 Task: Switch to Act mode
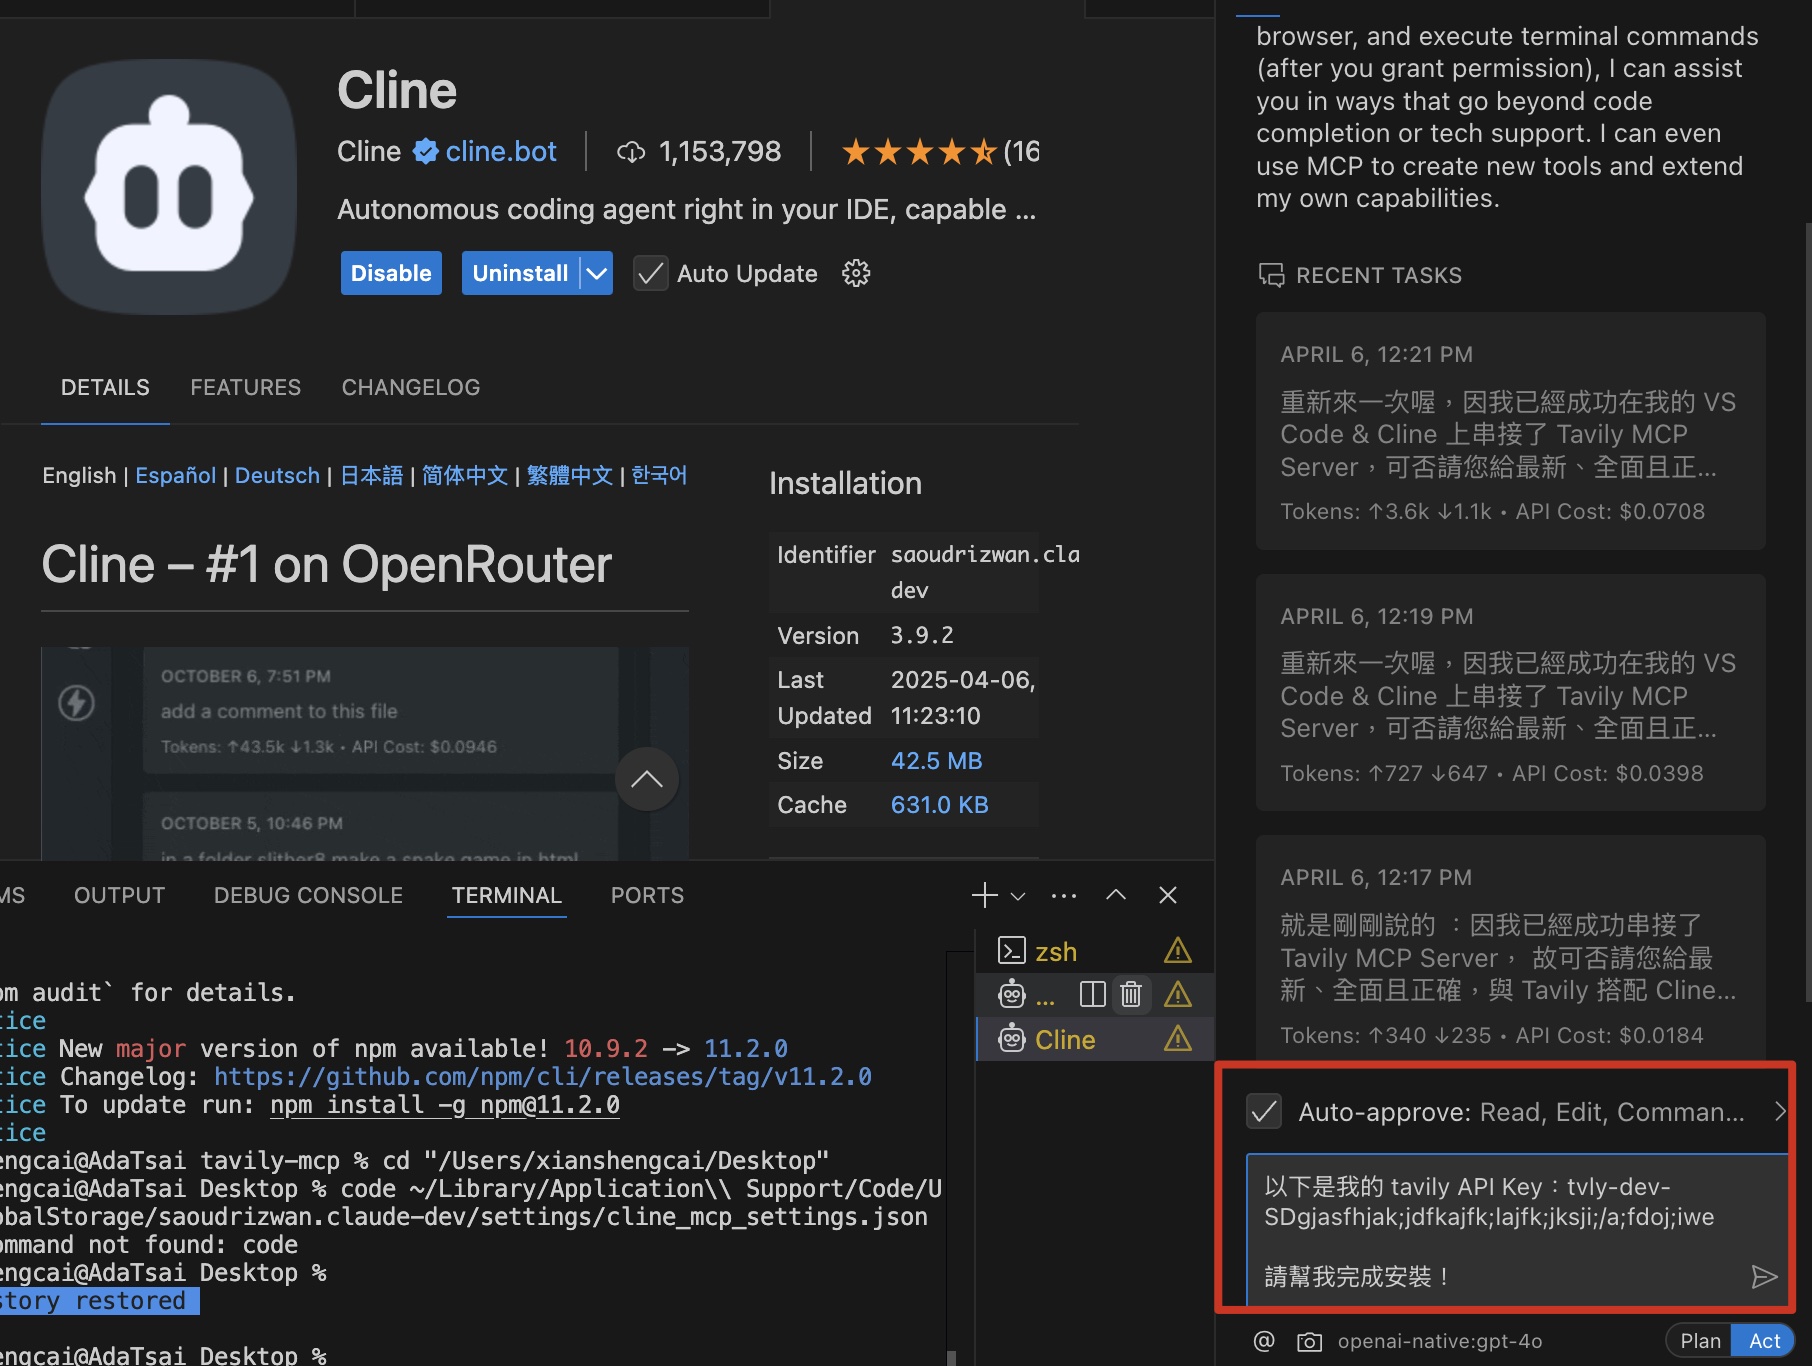click(1764, 1341)
